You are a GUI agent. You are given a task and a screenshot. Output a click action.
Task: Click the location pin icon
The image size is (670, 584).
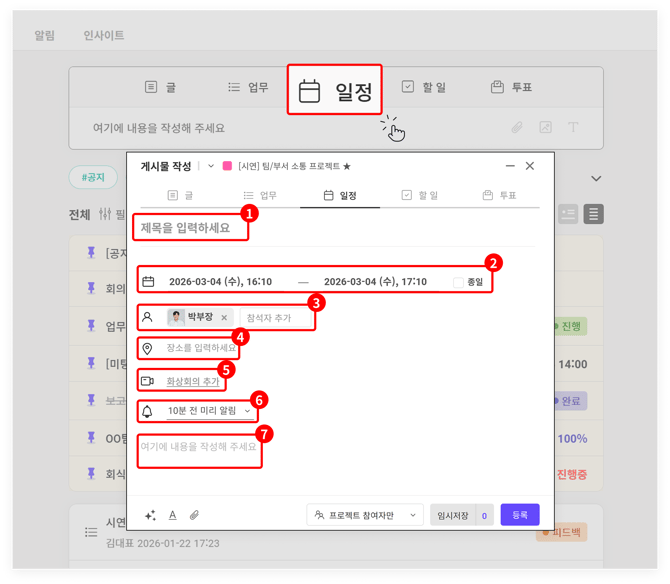tap(147, 348)
